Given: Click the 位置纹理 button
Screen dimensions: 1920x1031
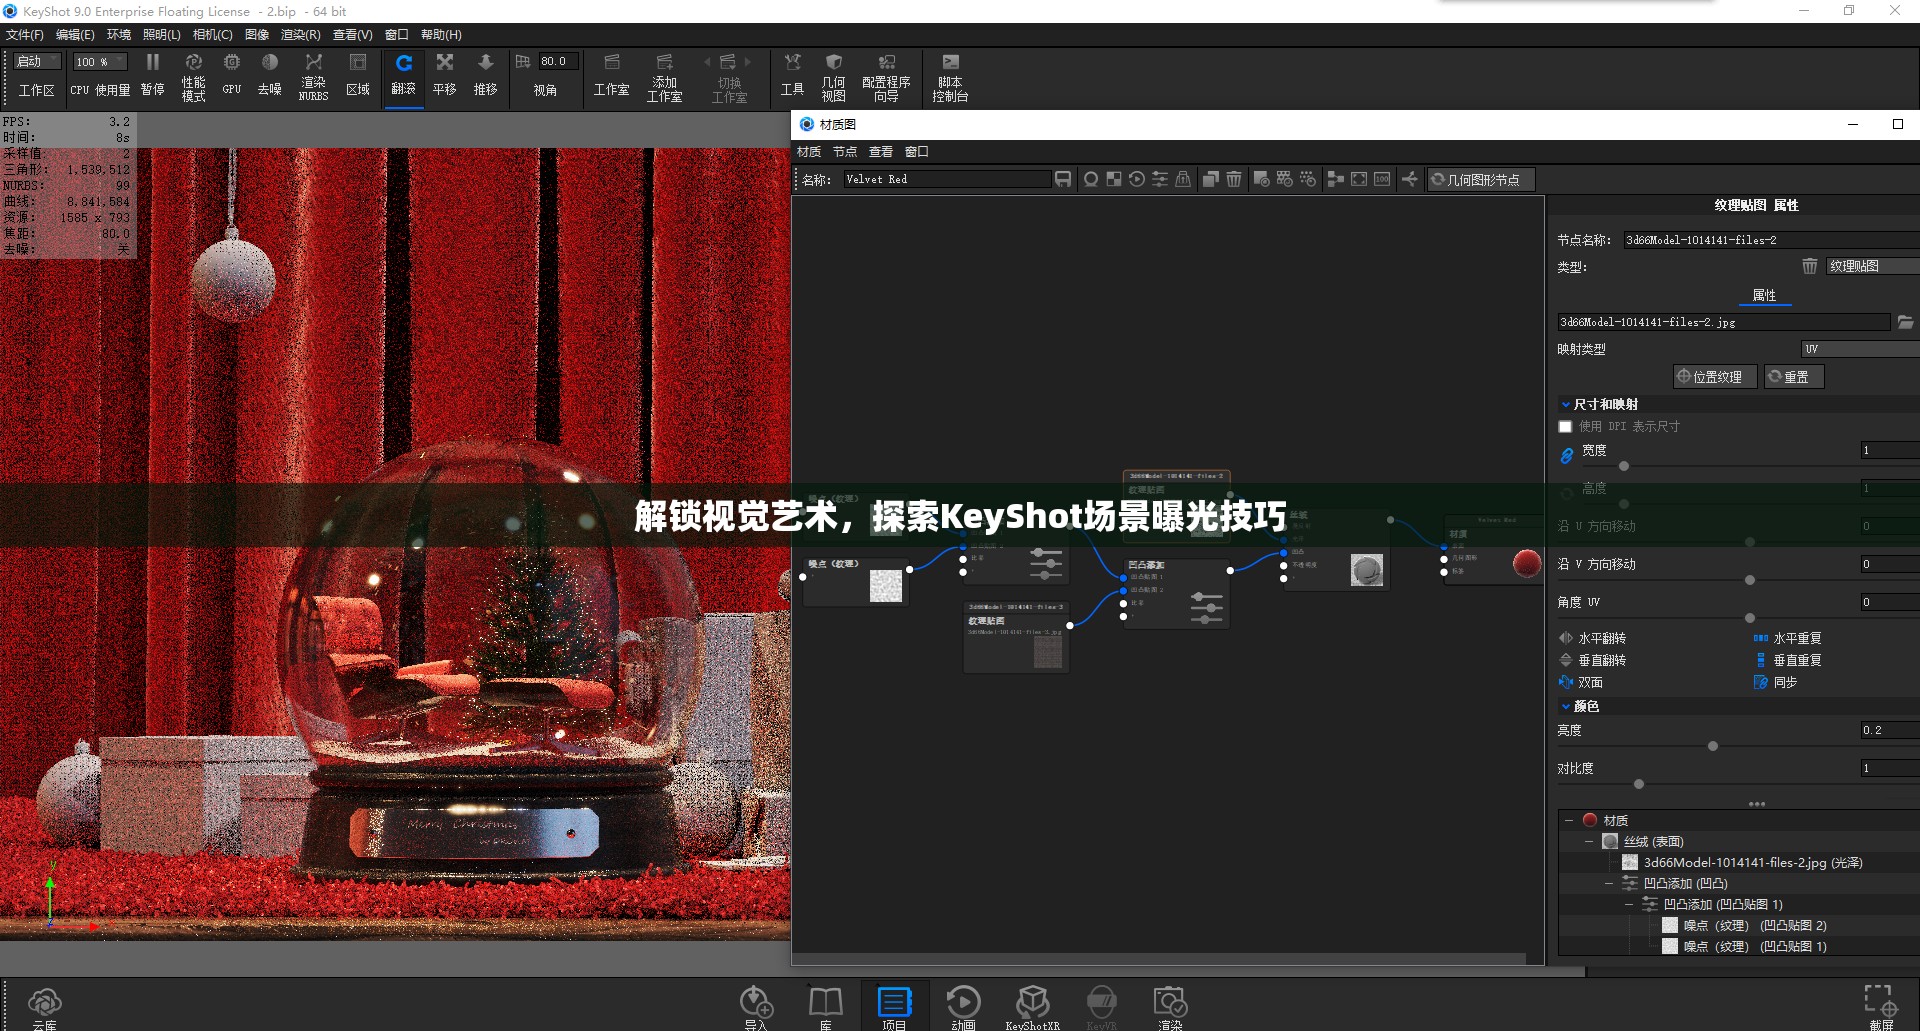Looking at the screenshot, I should point(1714,377).
